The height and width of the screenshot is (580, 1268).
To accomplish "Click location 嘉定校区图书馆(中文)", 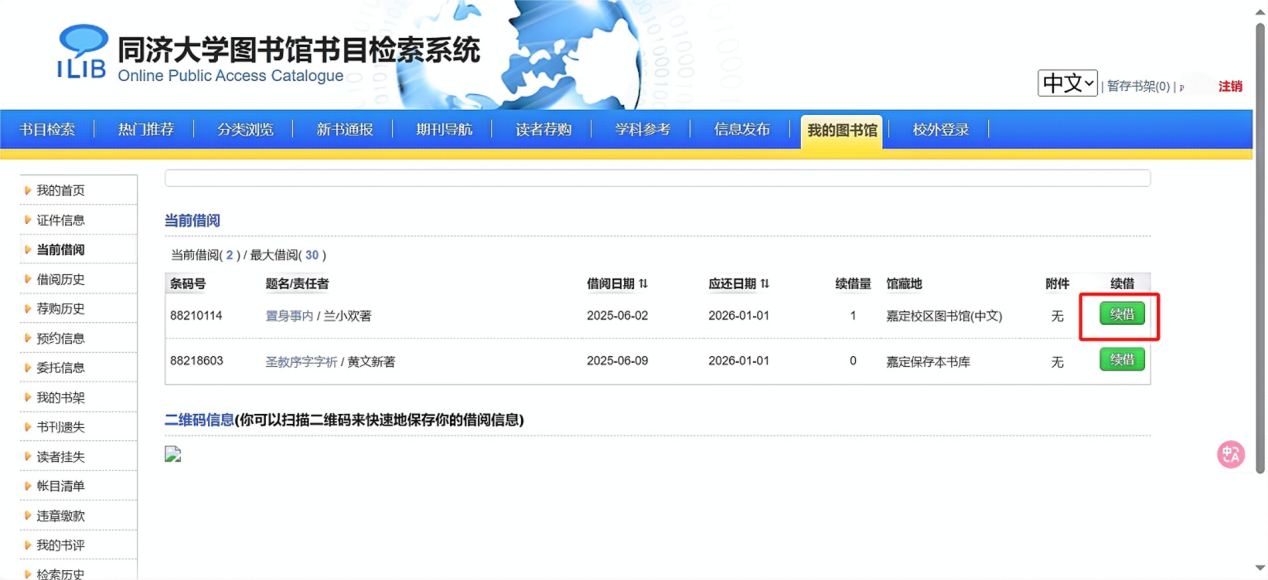I will pyautogui.click(x=944, y=316).
